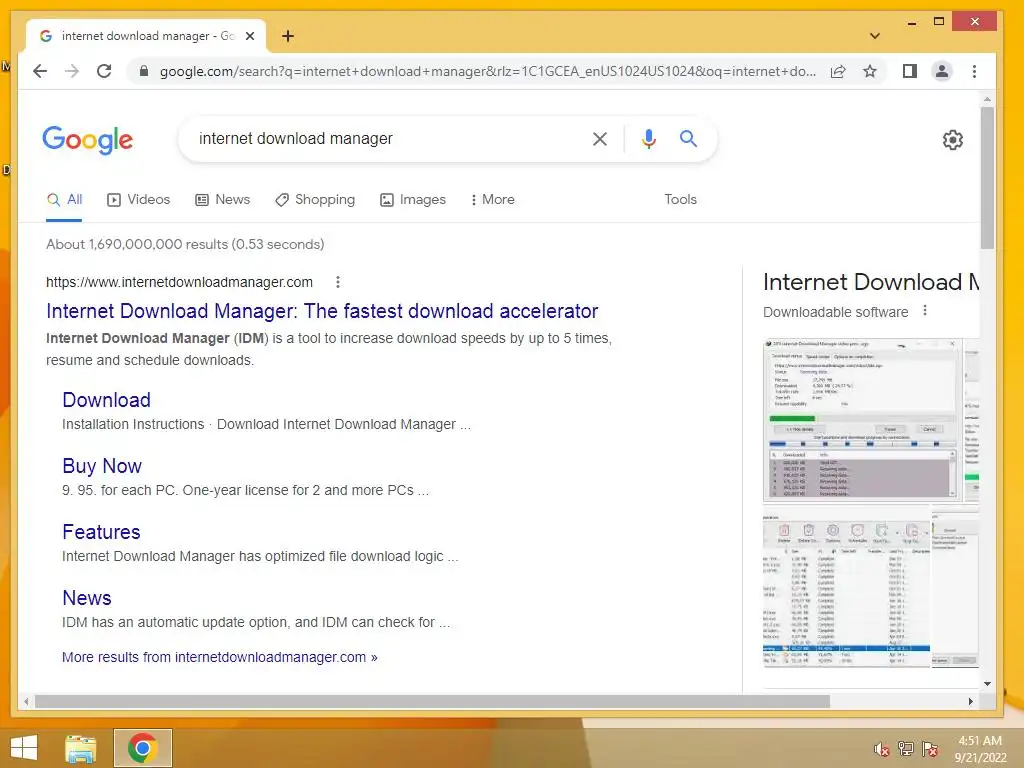1024x768 pixels.
Task: Reload the current page
Action: (104, 71)
